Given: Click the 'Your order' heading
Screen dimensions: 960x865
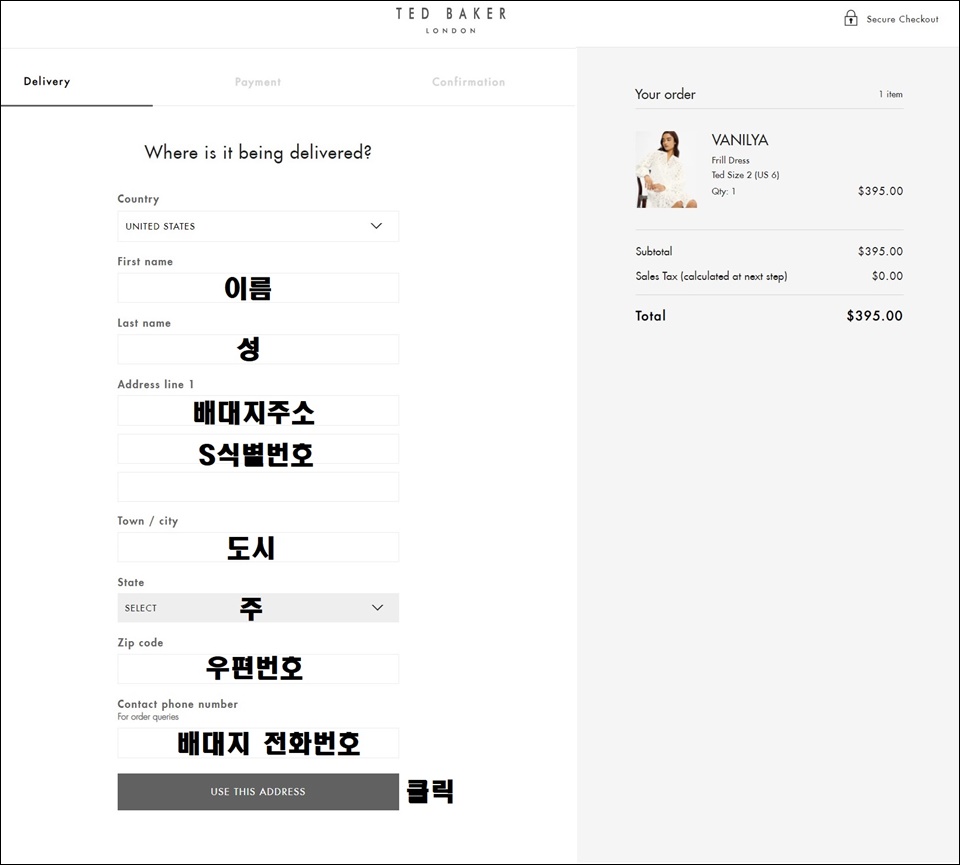Looking at the screenshot, I should pyautogui.click(x=665, y=94).
